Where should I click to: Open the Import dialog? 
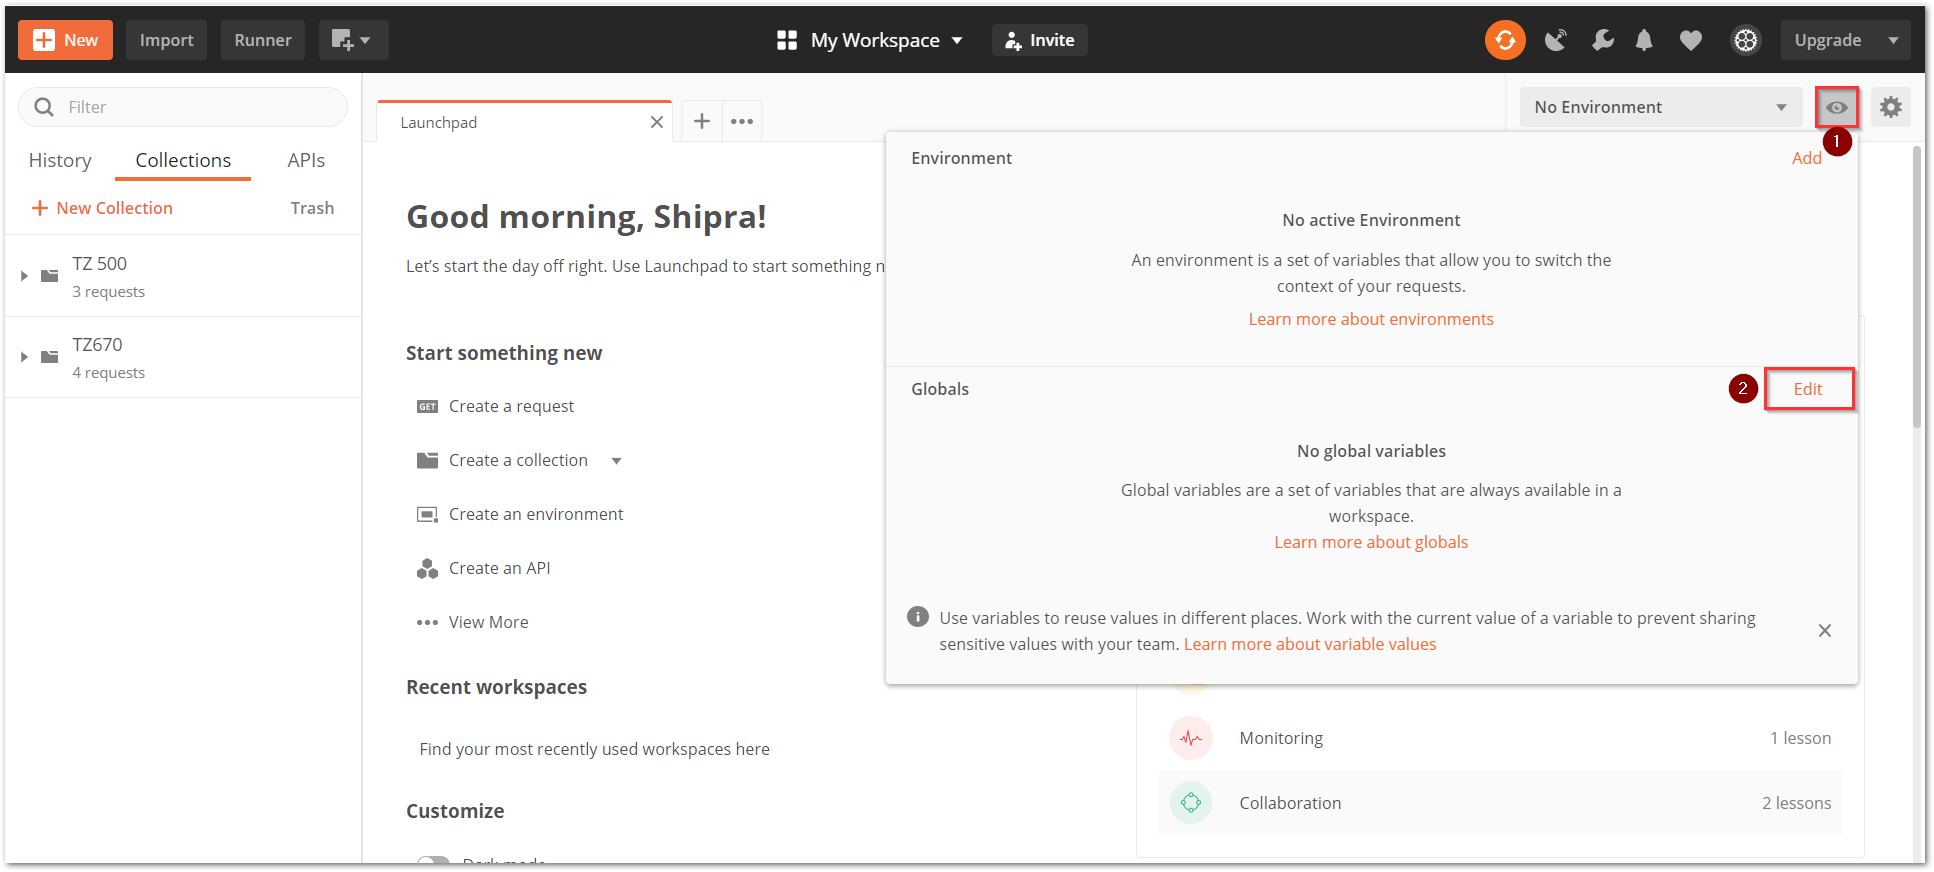(166, 40)
